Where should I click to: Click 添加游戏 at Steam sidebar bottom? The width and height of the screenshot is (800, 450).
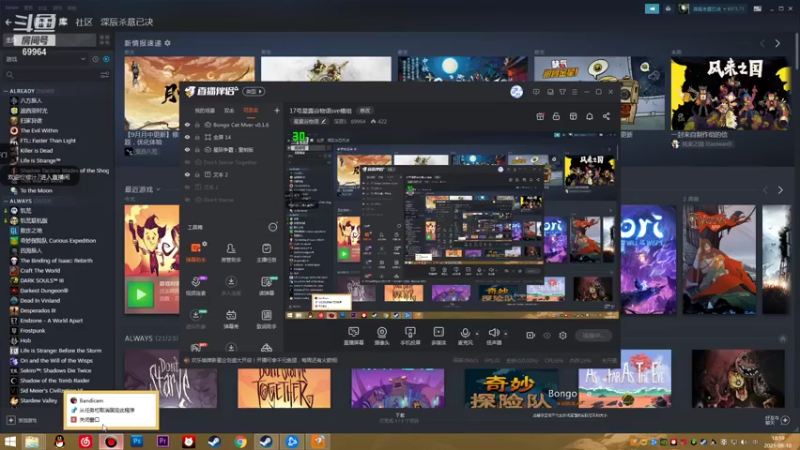pyautogui.click(x=22, y=420)
